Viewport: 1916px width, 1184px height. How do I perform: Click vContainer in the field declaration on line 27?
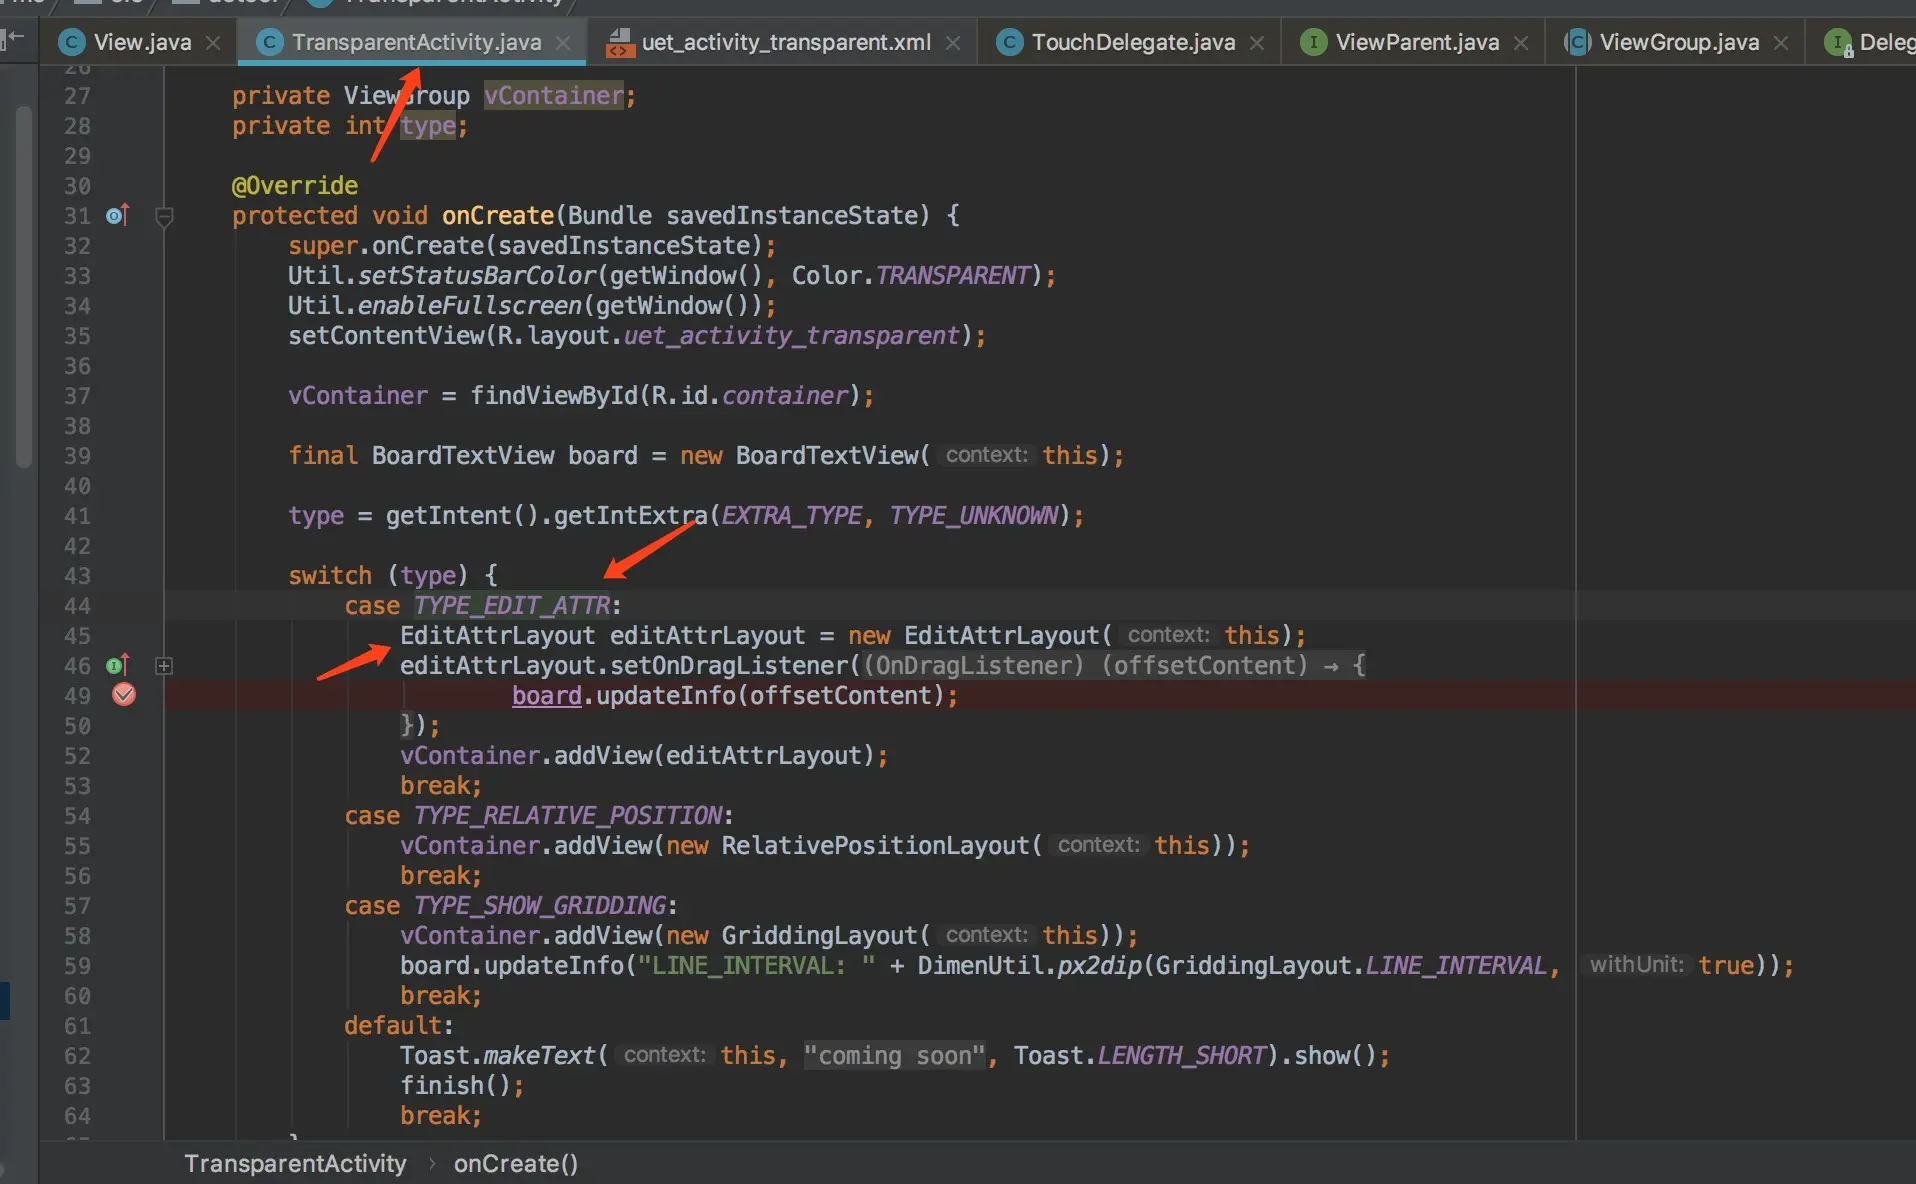[x=554, y=95]
